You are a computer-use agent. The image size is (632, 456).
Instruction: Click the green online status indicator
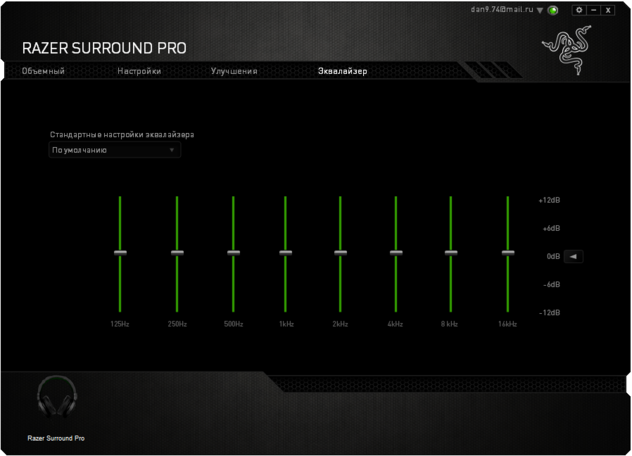click(x=553, y=10)
